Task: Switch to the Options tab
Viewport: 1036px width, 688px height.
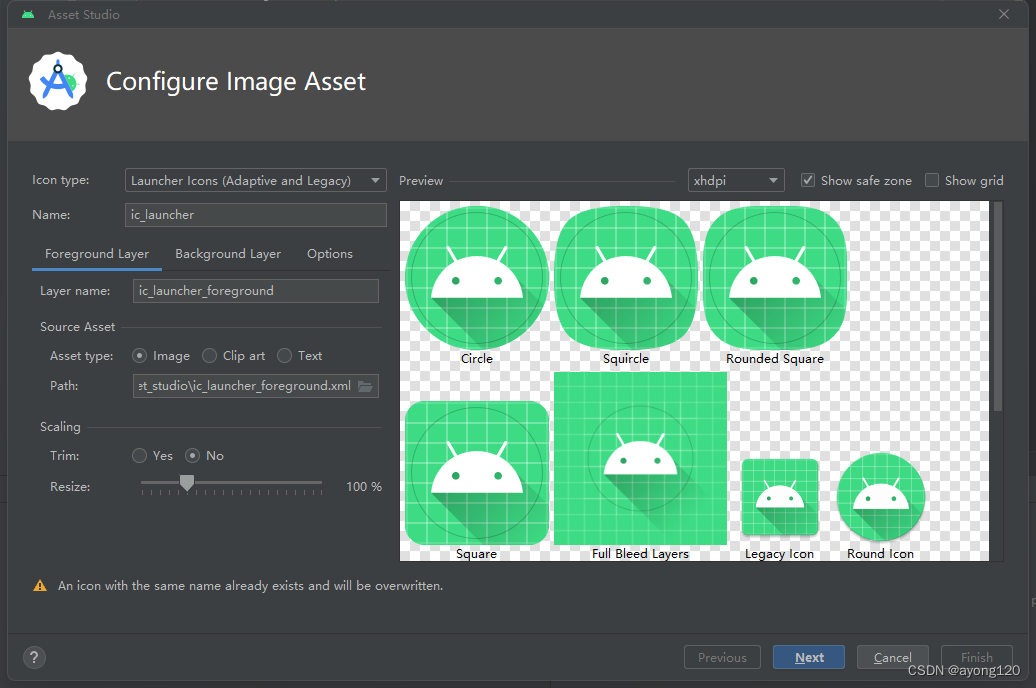Action: pyautogui.click(x=330, y=254)
